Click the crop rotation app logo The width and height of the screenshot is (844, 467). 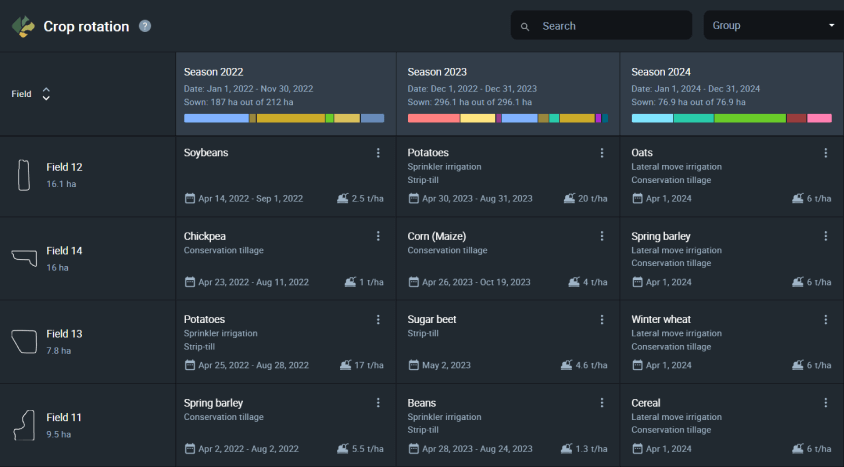coord(23,26)
